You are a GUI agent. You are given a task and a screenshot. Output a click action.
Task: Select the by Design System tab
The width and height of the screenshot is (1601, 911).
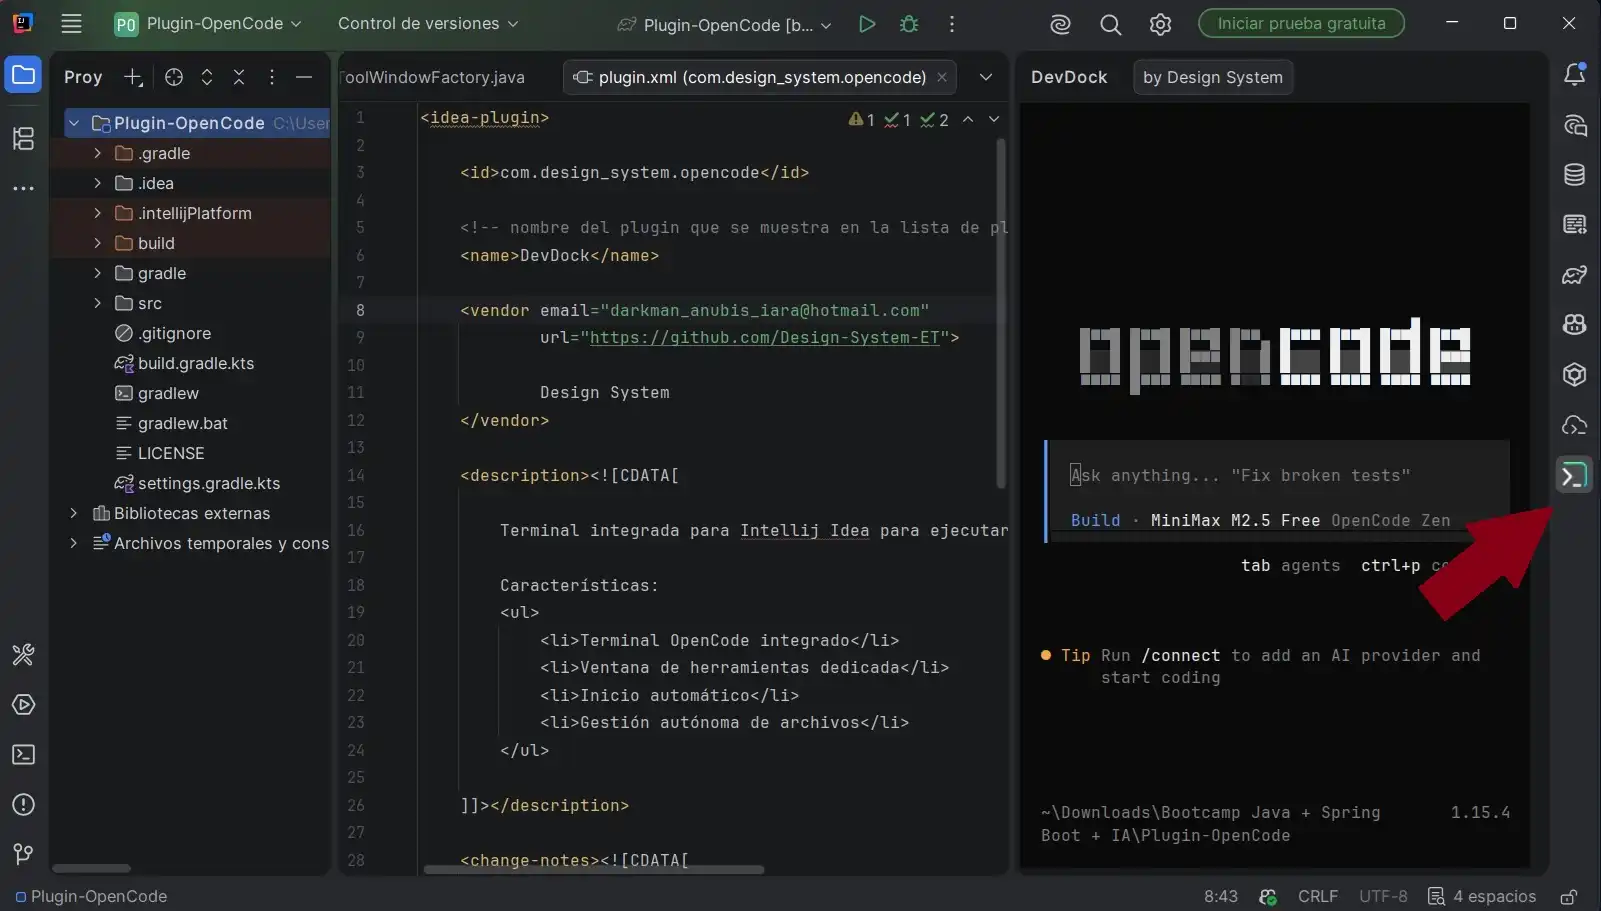1213,77
